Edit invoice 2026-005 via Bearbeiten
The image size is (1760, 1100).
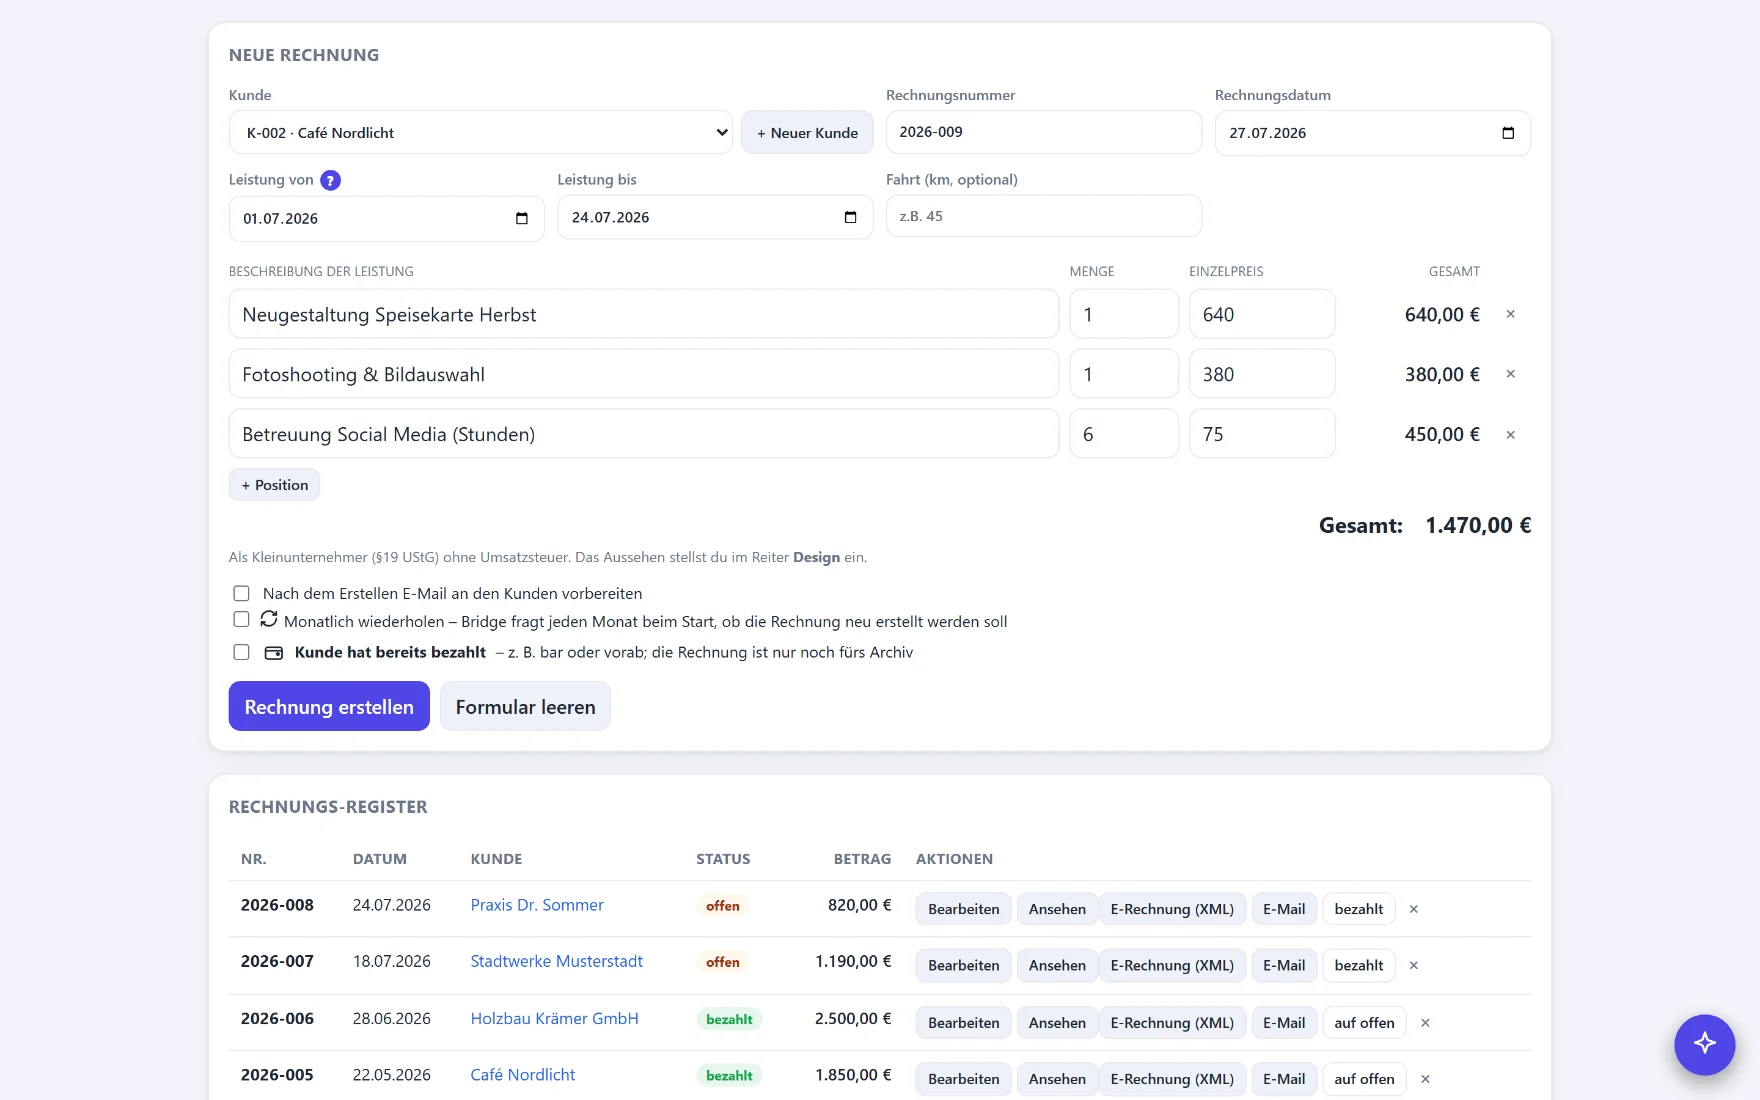tap(964, 1079)
